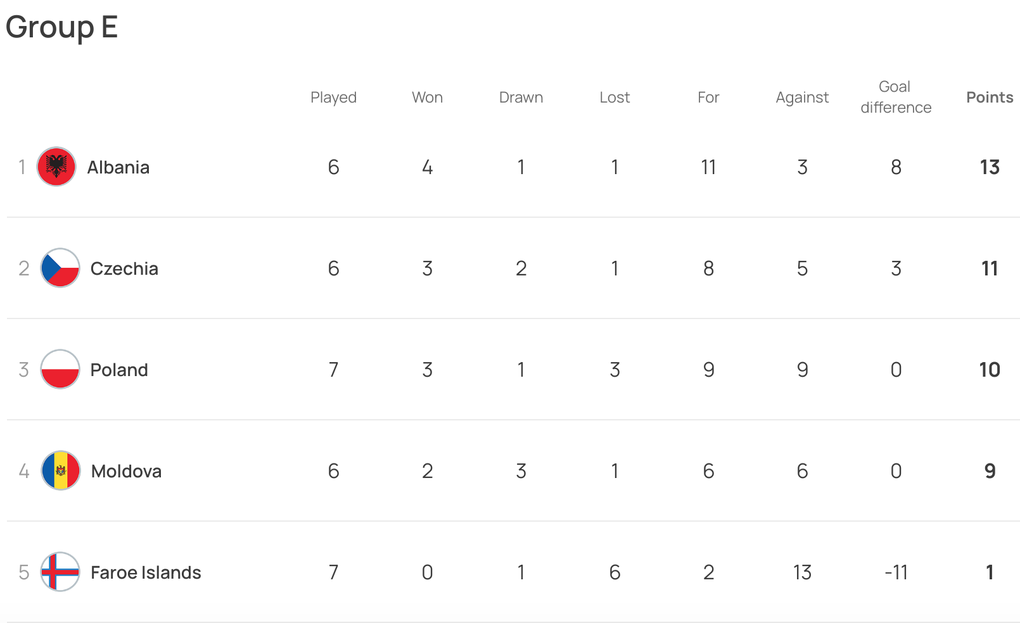Click the Won column header
The height and width of the screenshot is (623, 1020).
tap(427, 97)
